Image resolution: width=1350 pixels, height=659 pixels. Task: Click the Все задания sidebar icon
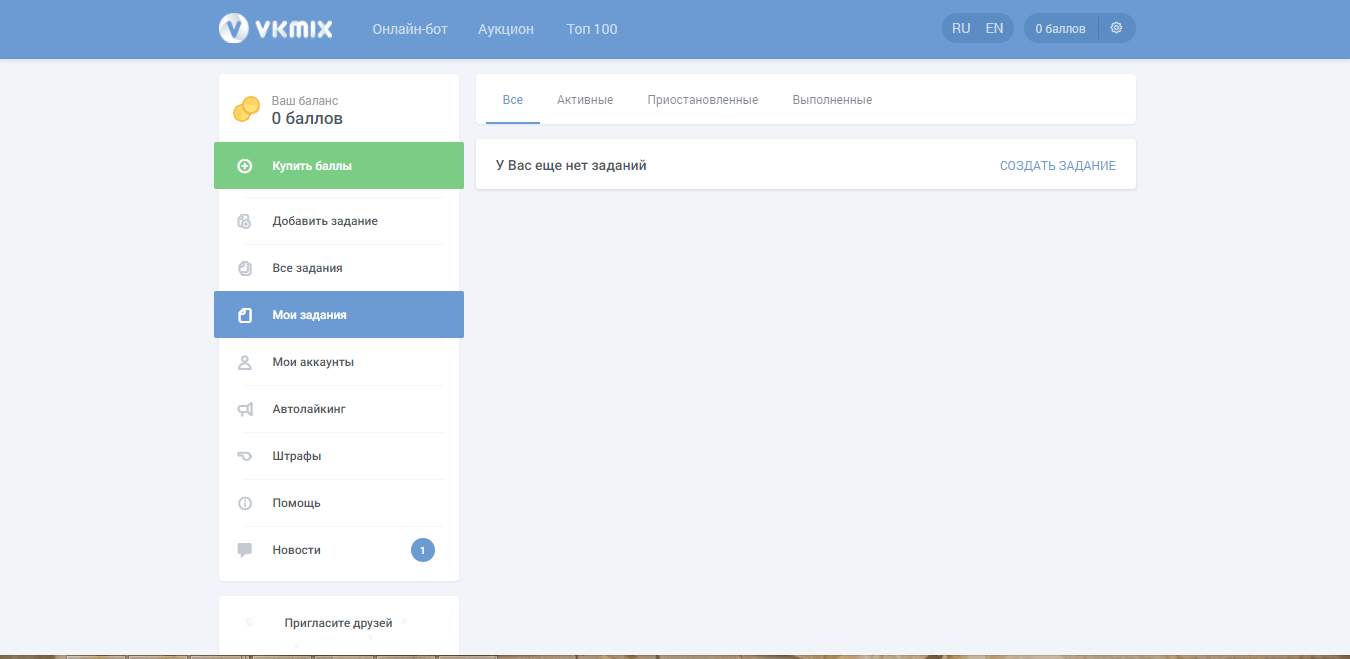pos(245,268)
